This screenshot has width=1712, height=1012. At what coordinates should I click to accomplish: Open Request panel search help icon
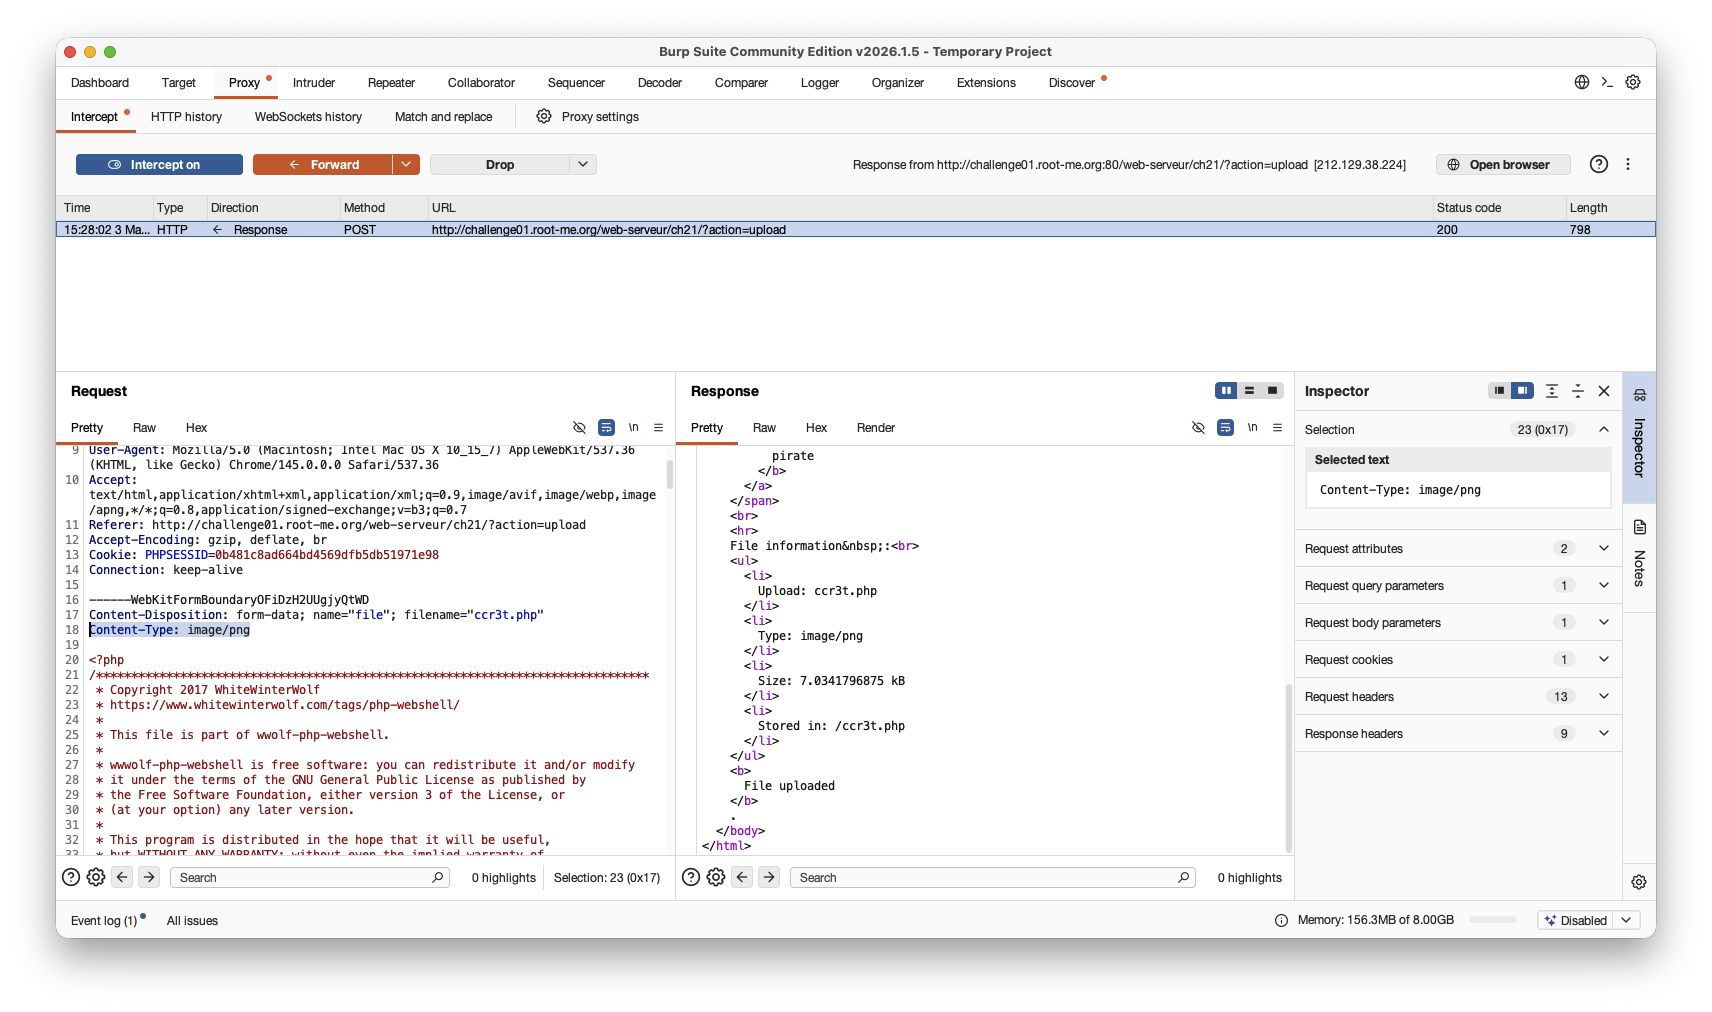[x=71, y=877]
